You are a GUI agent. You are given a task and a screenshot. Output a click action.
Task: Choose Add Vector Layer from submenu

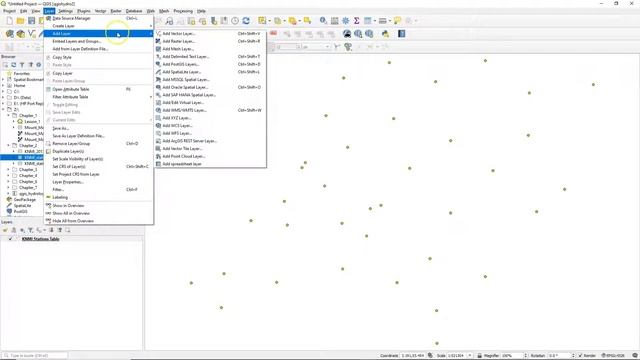pos(211,33)
